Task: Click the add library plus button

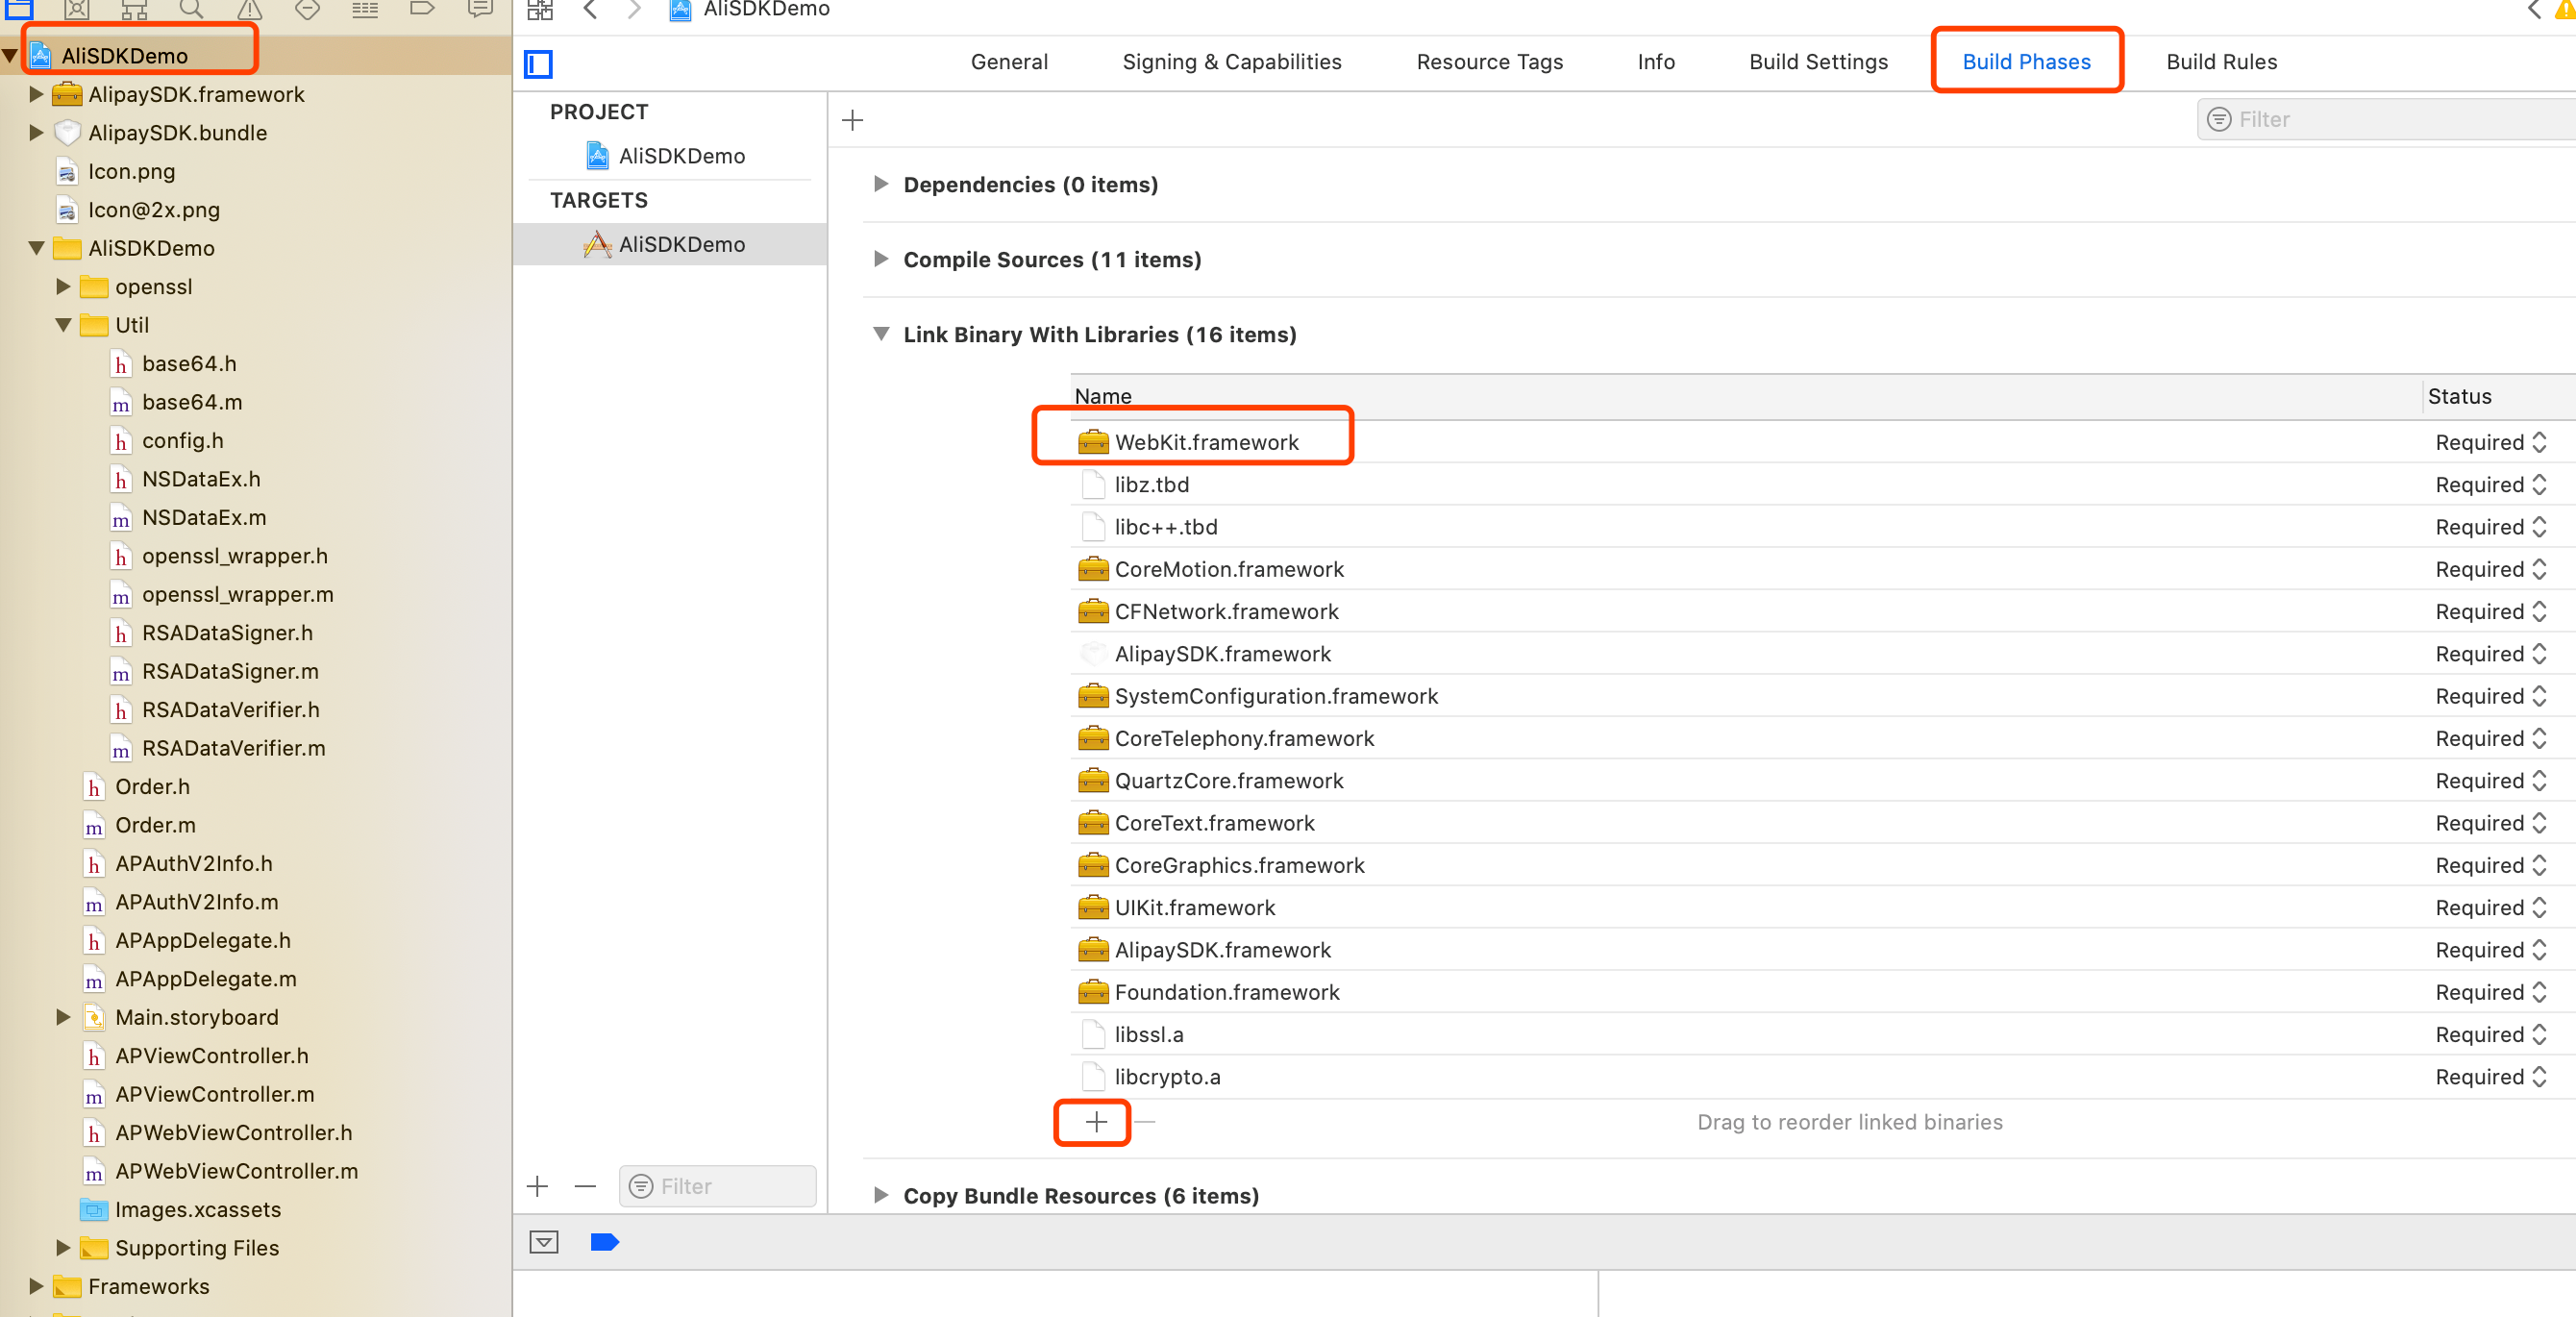Action: pyautogui.click(x=1096, y=1122)
